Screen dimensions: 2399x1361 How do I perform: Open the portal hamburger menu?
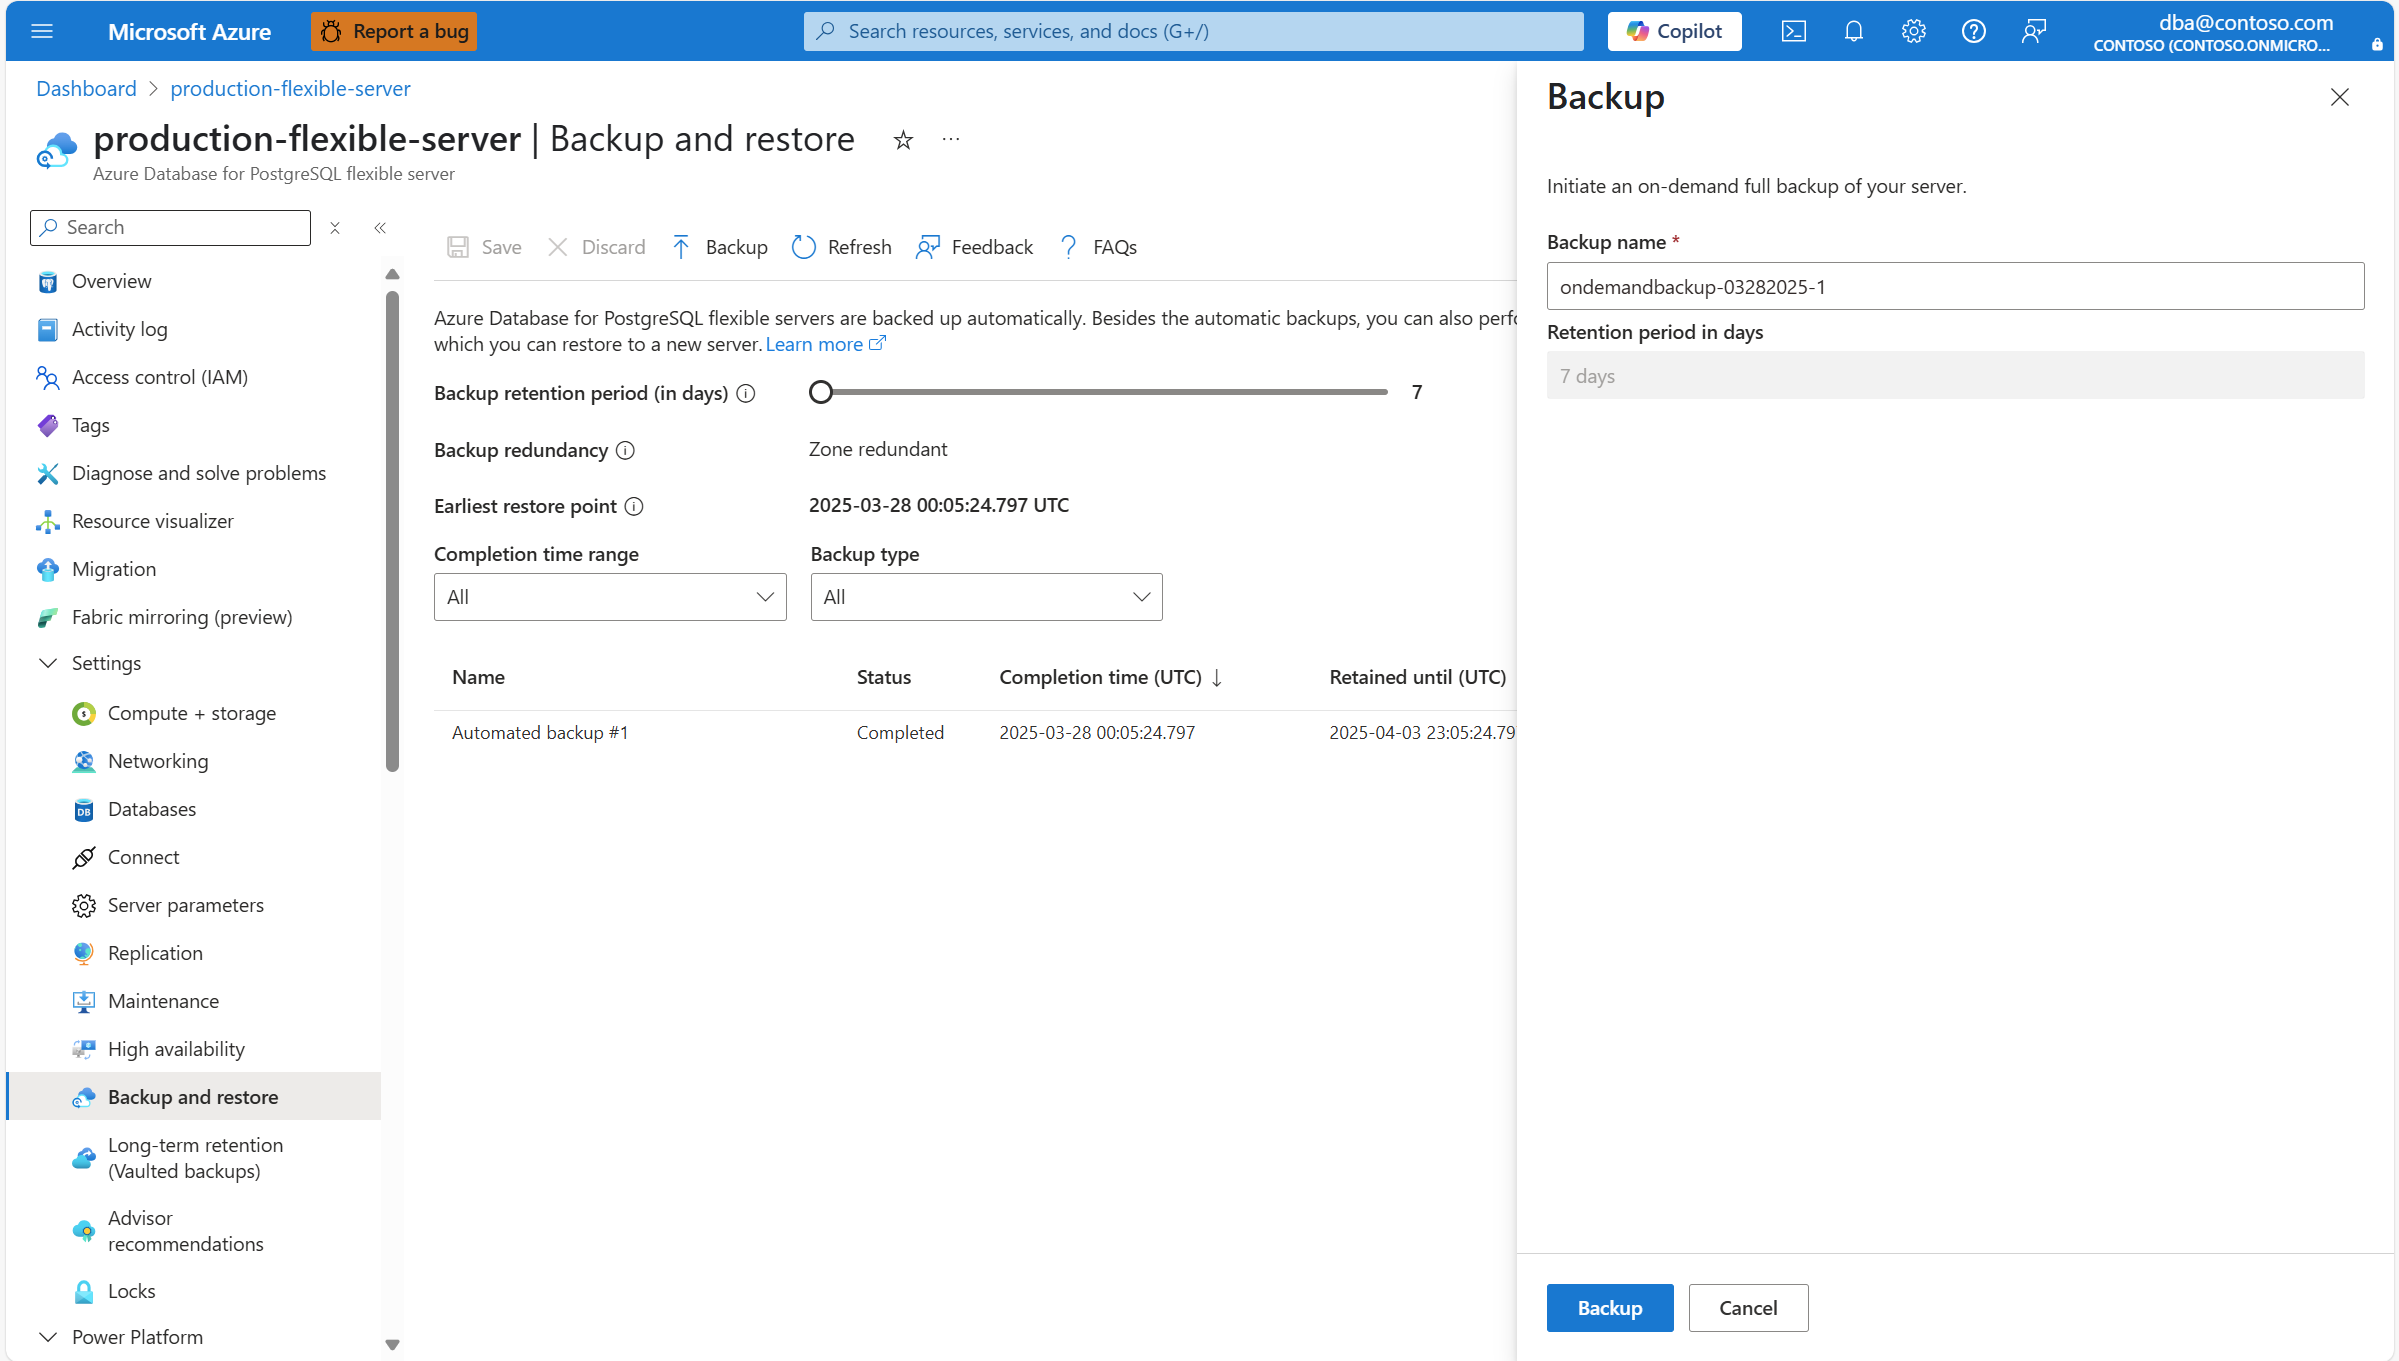pos(42,31)
